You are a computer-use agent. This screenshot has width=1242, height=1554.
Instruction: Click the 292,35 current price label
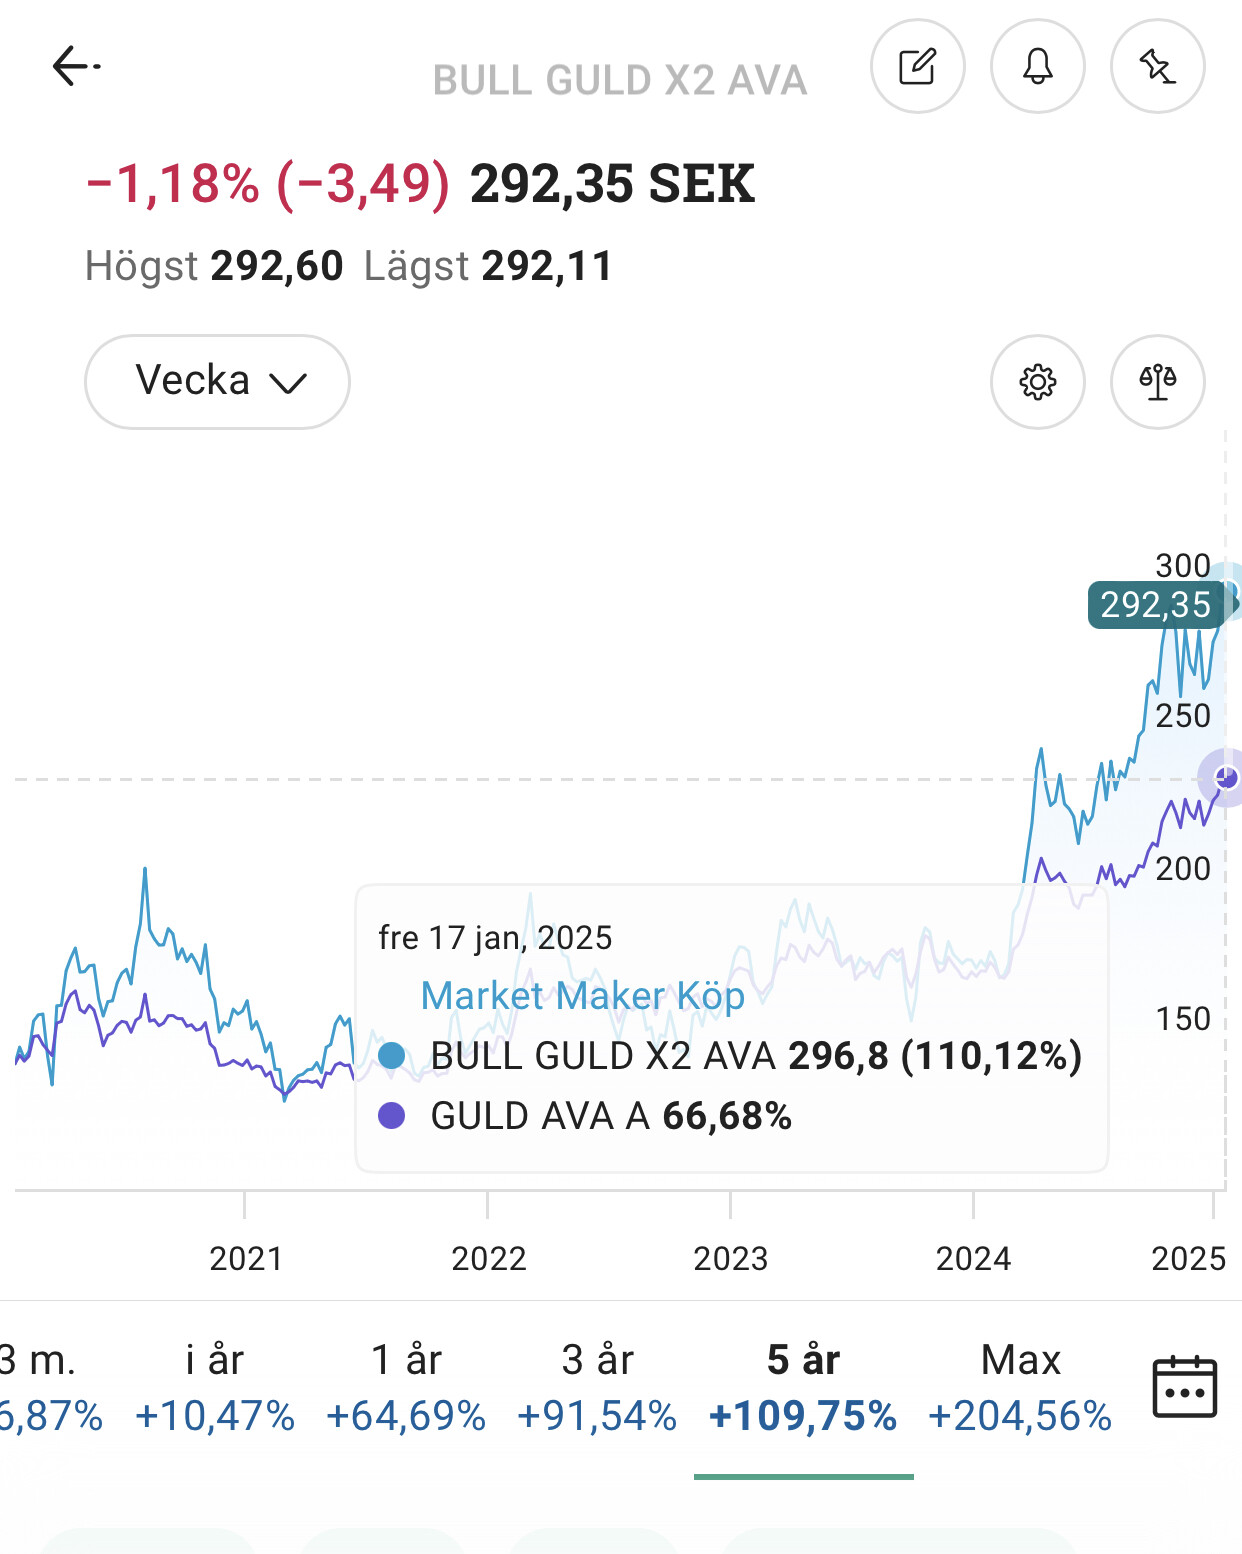pos(1156,605)
